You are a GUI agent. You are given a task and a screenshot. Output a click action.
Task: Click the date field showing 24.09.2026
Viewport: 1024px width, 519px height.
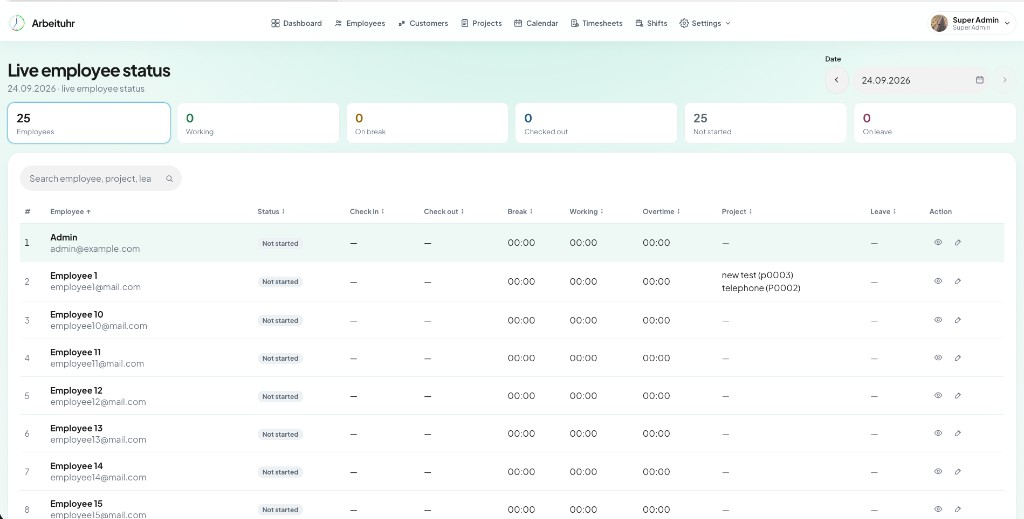coord(920,80)
